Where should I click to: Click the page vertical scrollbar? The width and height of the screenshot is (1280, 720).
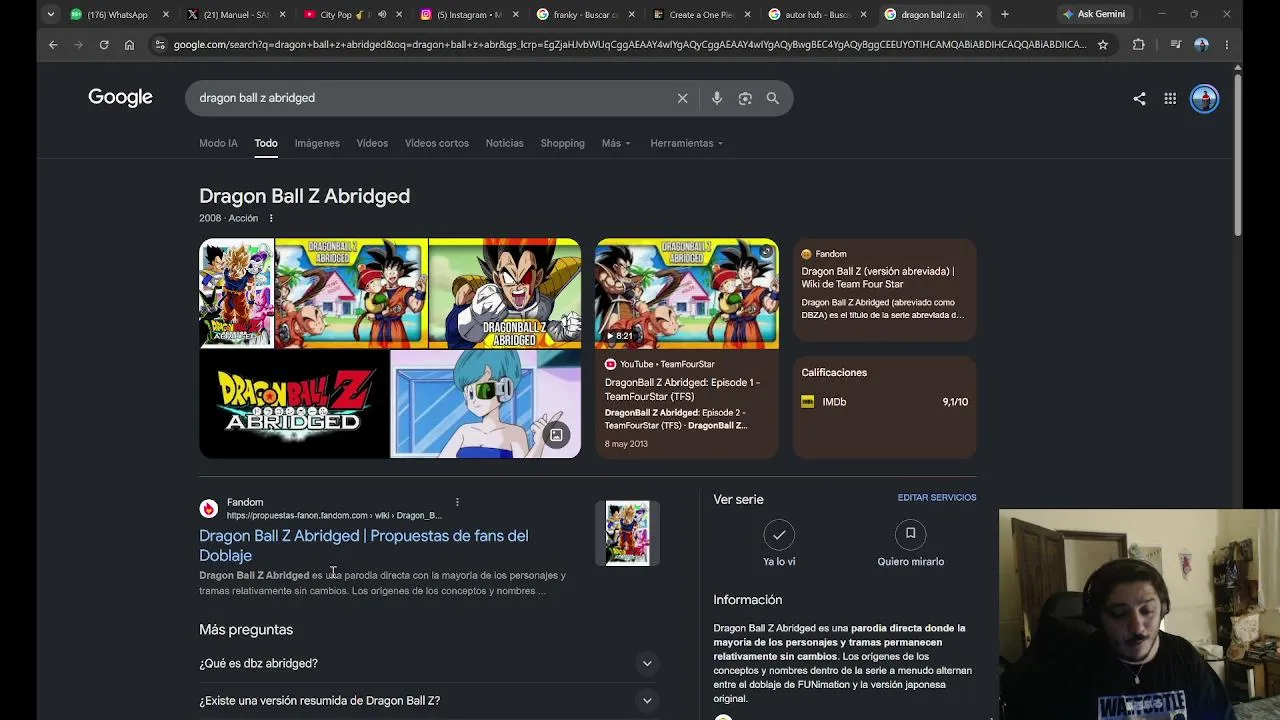[x=1238, y=155]
